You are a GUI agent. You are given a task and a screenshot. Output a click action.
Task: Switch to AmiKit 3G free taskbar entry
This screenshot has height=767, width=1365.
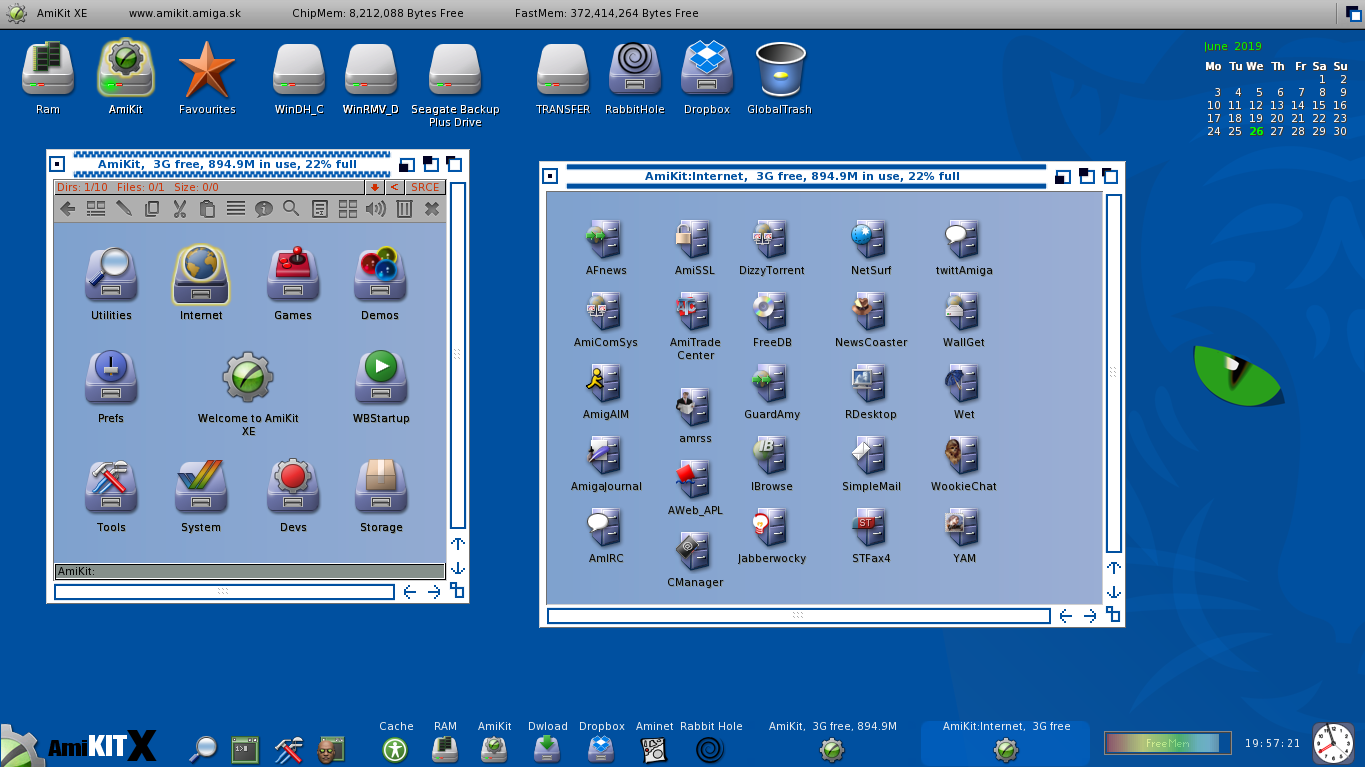832,743
